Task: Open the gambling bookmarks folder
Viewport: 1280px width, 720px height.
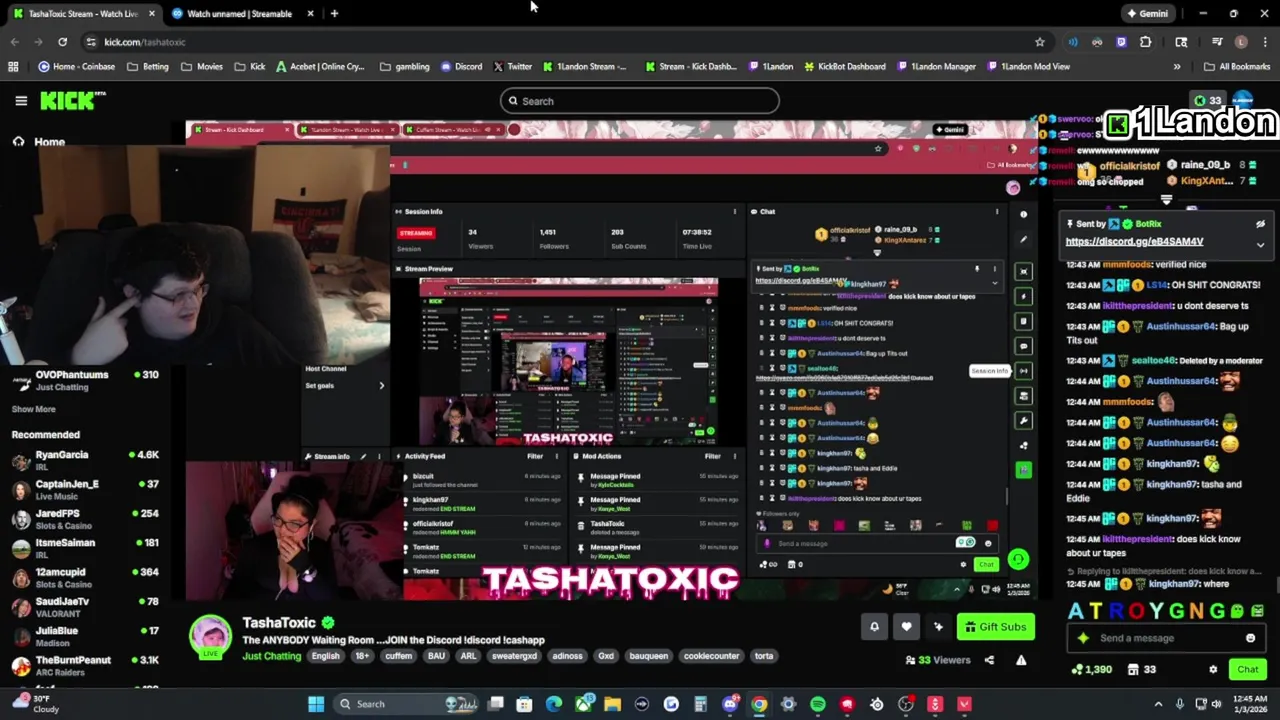Action: (404, 67)
